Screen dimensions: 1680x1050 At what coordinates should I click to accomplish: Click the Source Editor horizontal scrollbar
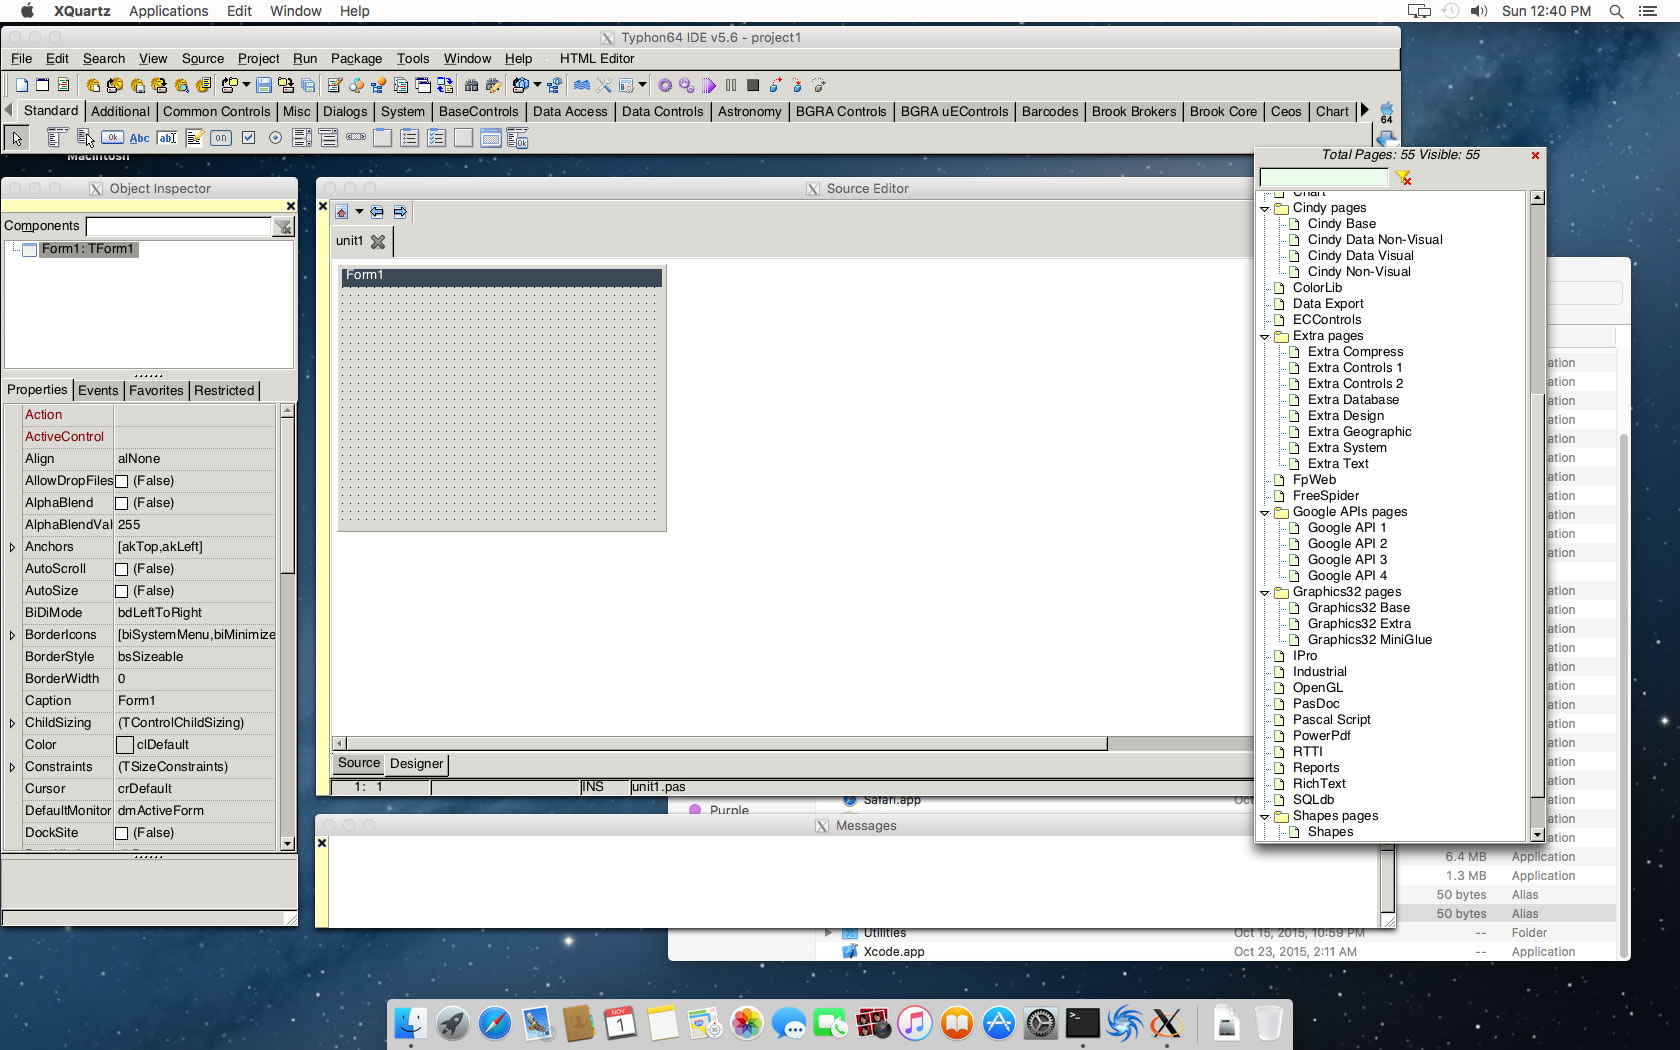pyautogui.click(x=726, y=743)
